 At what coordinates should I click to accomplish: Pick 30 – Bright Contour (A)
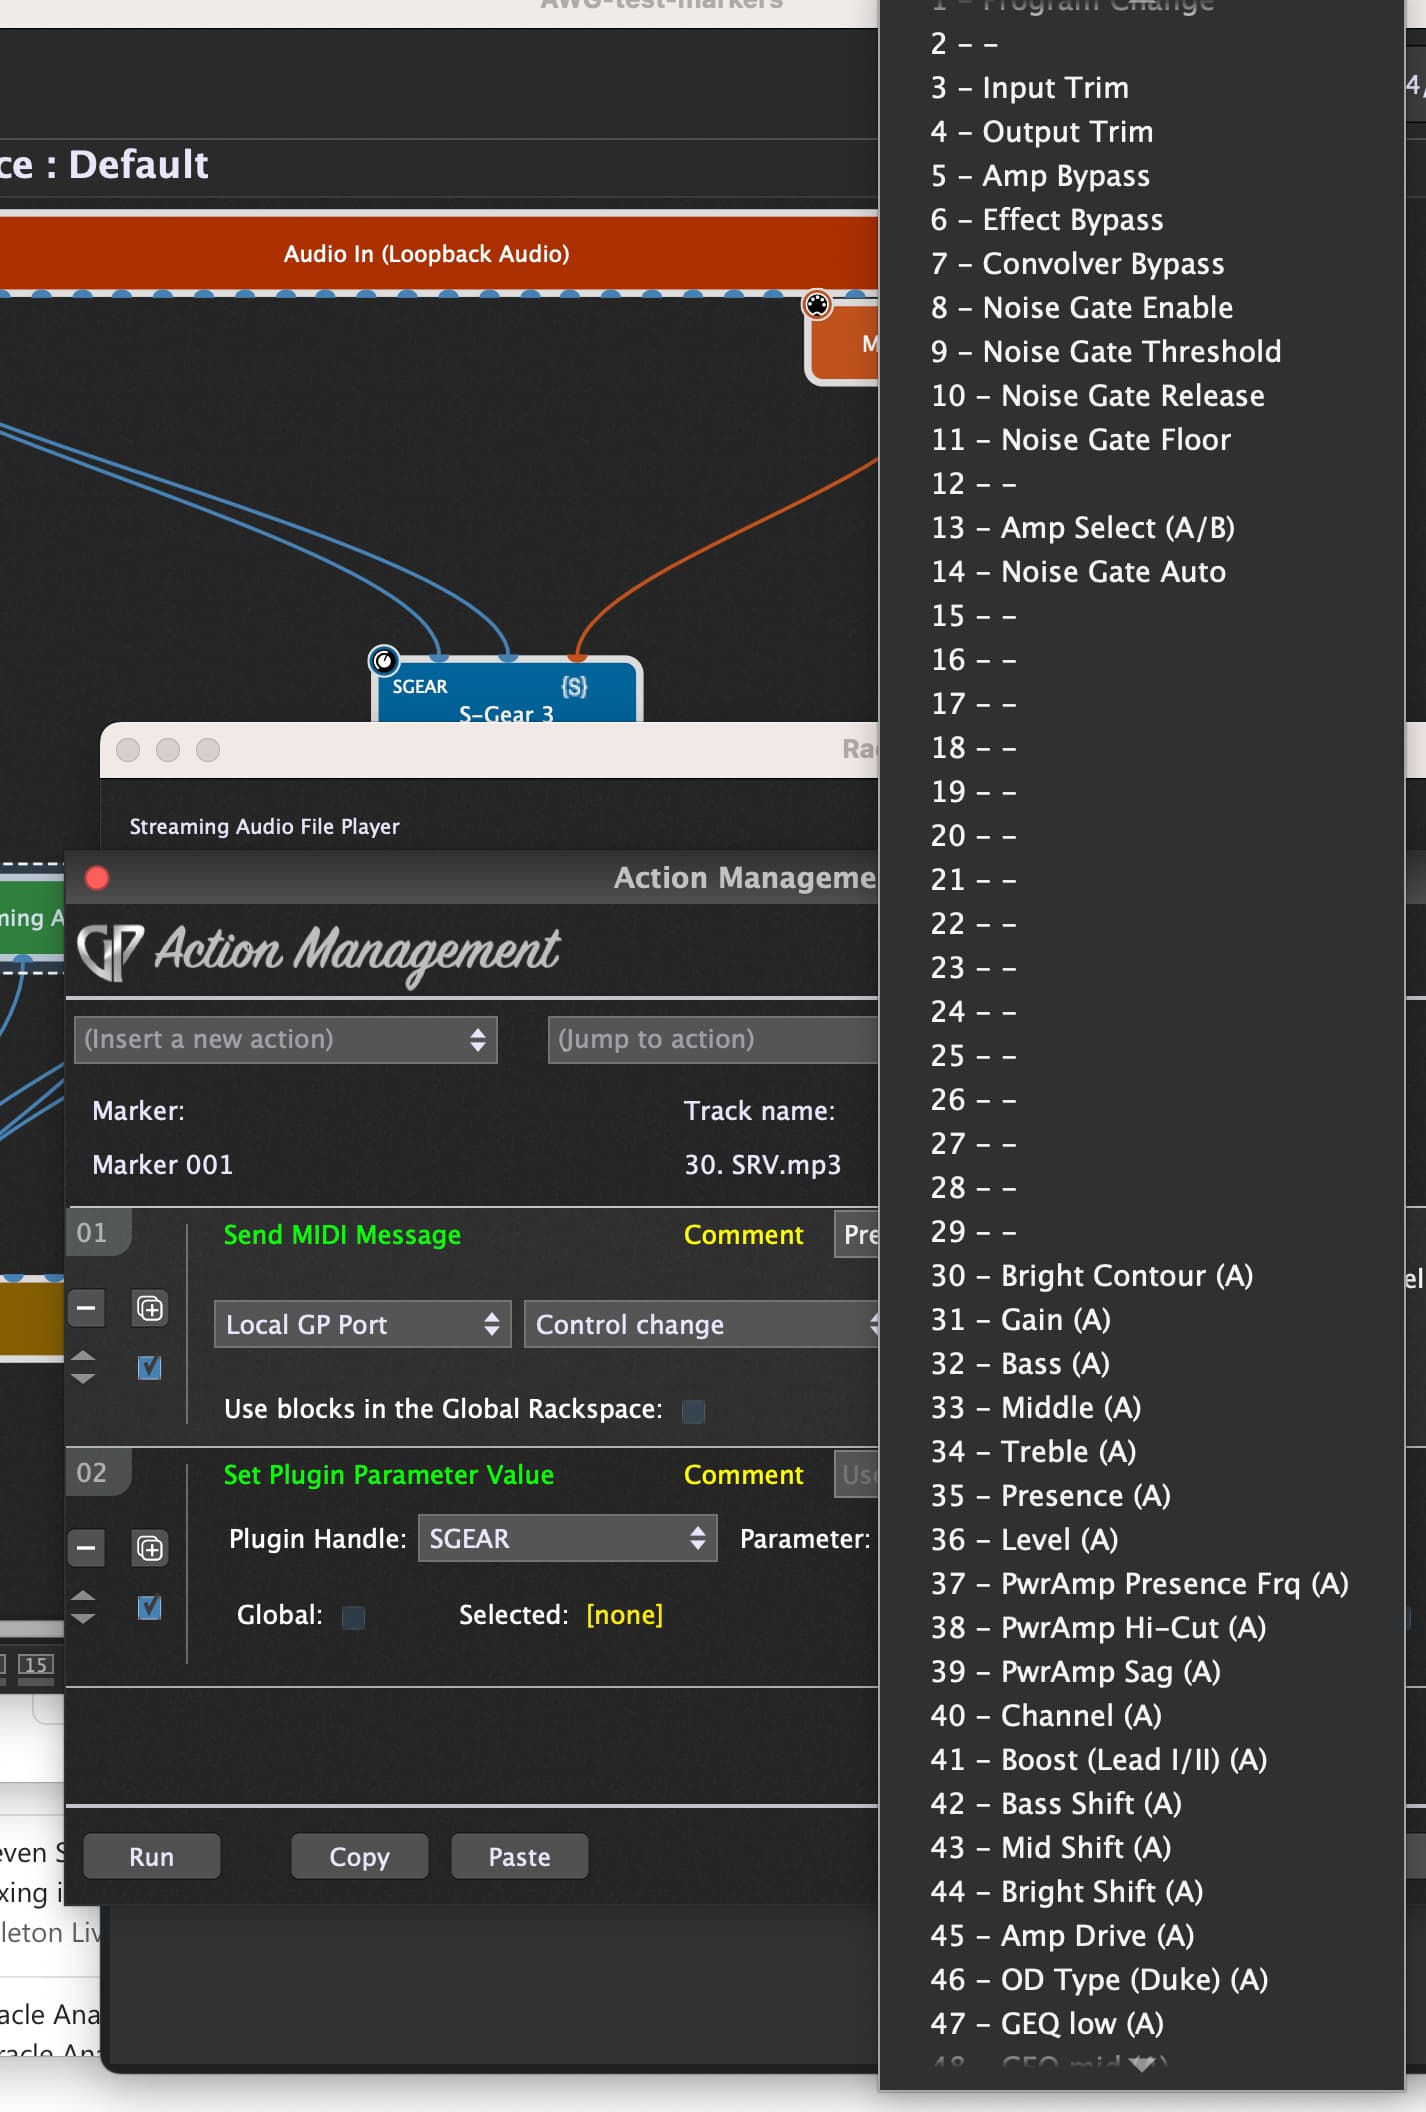1142,1275
